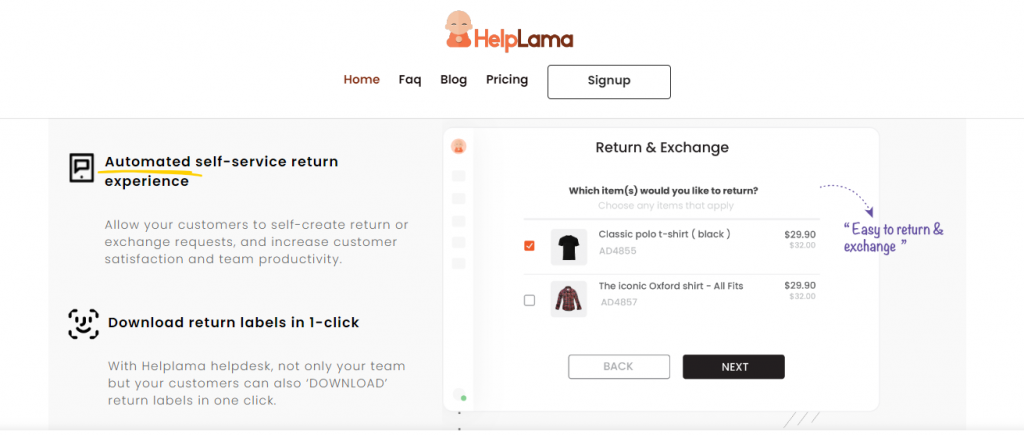This screenshot has height=435, width=1024.
Task: Uncheck the Classic polo t-shirt checkbox
Action: pos(530,246)
